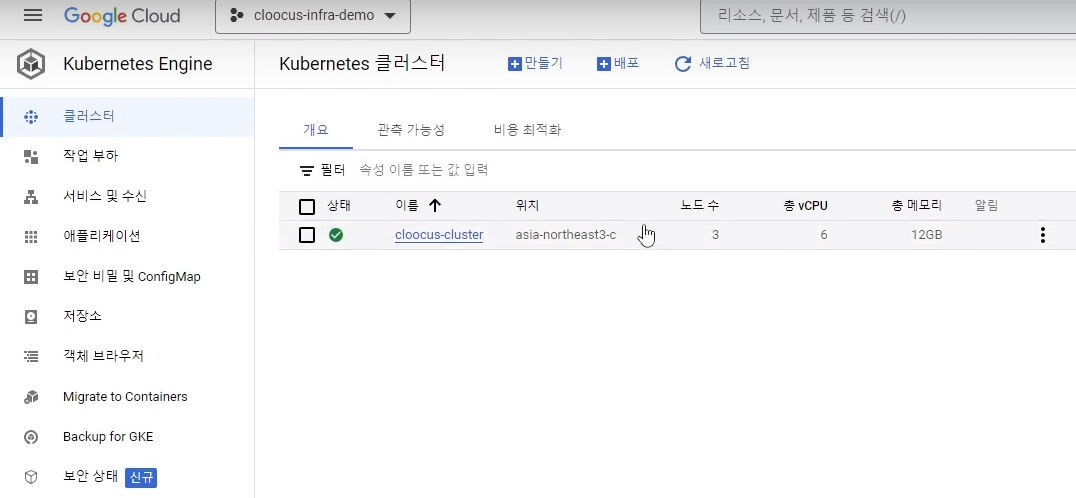This screenshot has height=498, width=1076.
Task: Click the 위치 column header
Action: click(527, 205)
